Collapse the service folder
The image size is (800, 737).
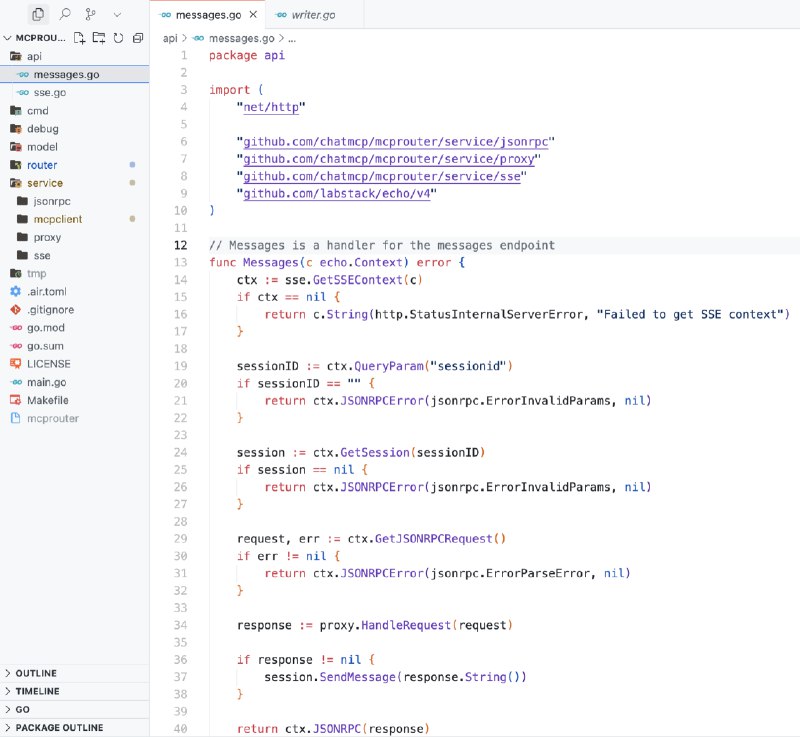click(x=74, y=183)
